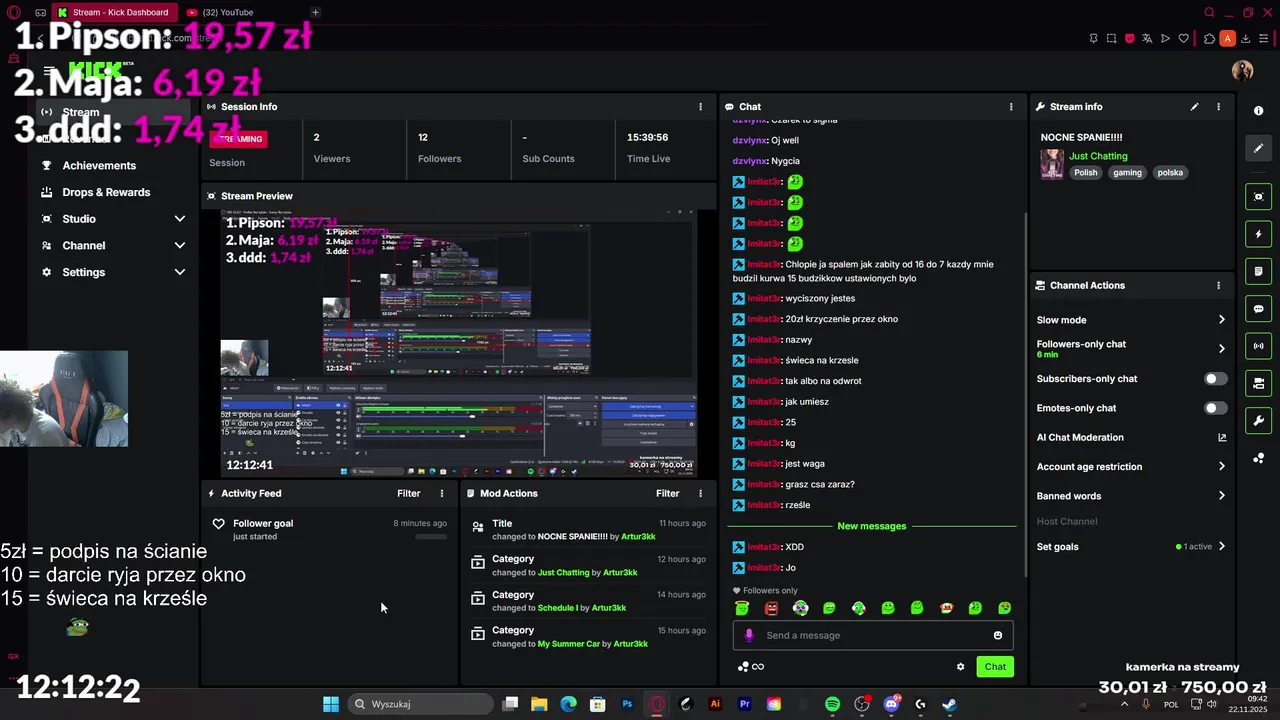Viewport: 1280px width, 720px height.
Task: Open Account age restriction chevron
Action: point(1221,466)
